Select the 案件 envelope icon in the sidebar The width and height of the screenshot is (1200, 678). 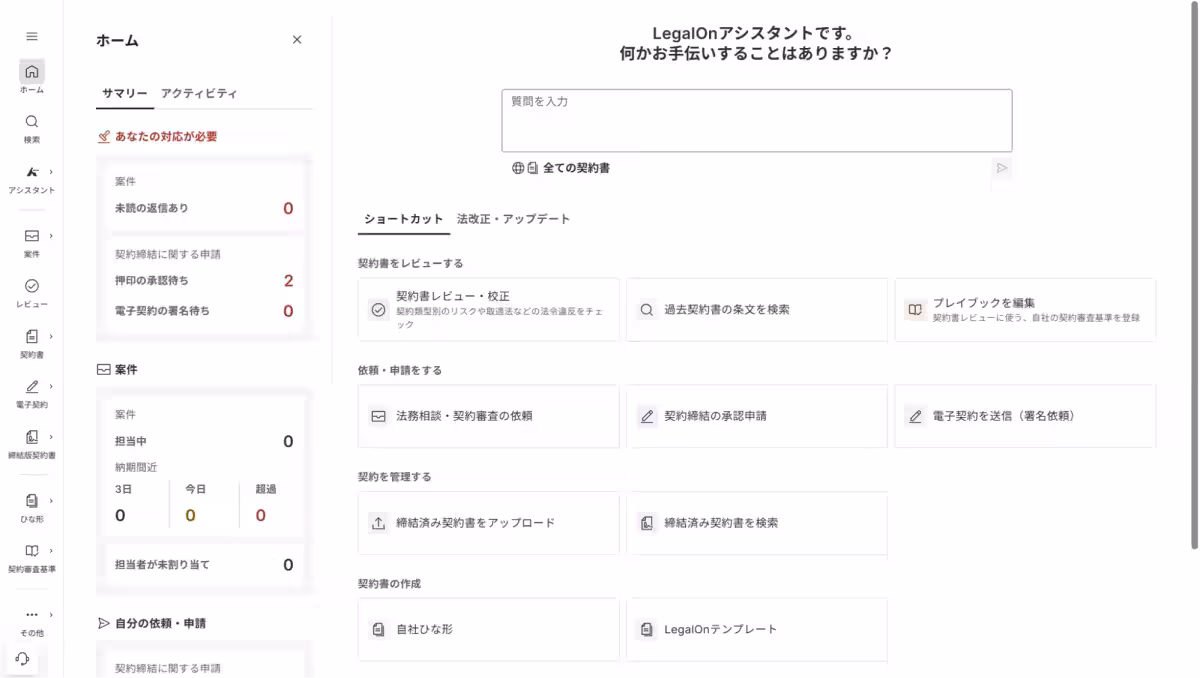point(31,237)
